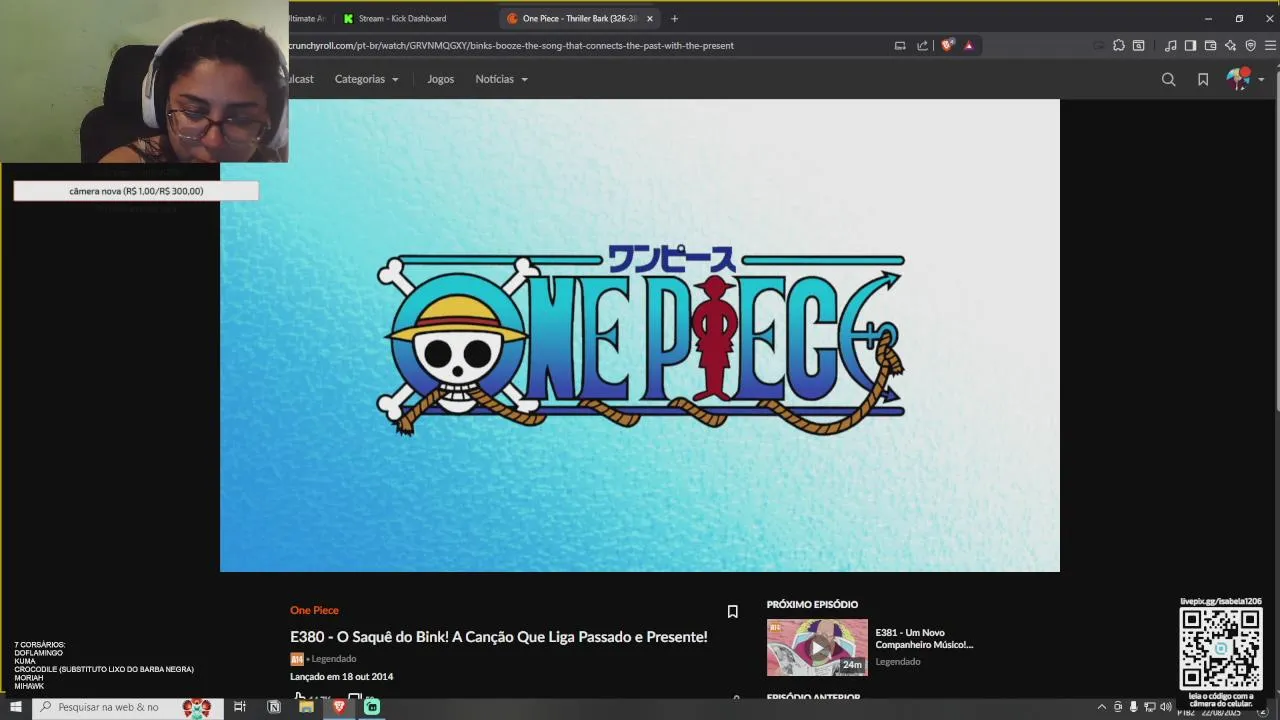Click the tab search toolbar icon

click(x=1138, y=45)
